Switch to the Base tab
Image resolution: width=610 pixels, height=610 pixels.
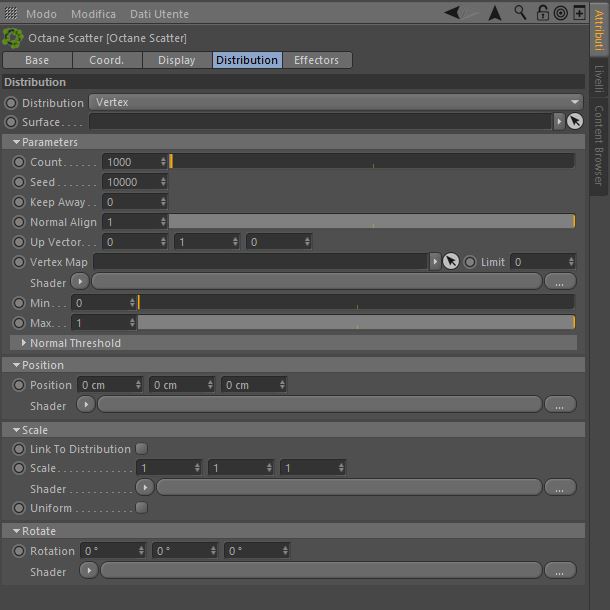[37, 60]
